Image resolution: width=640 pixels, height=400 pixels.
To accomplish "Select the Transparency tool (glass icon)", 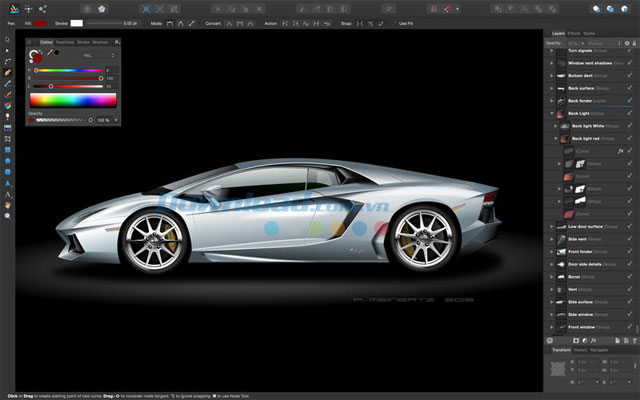I will 7,117.
